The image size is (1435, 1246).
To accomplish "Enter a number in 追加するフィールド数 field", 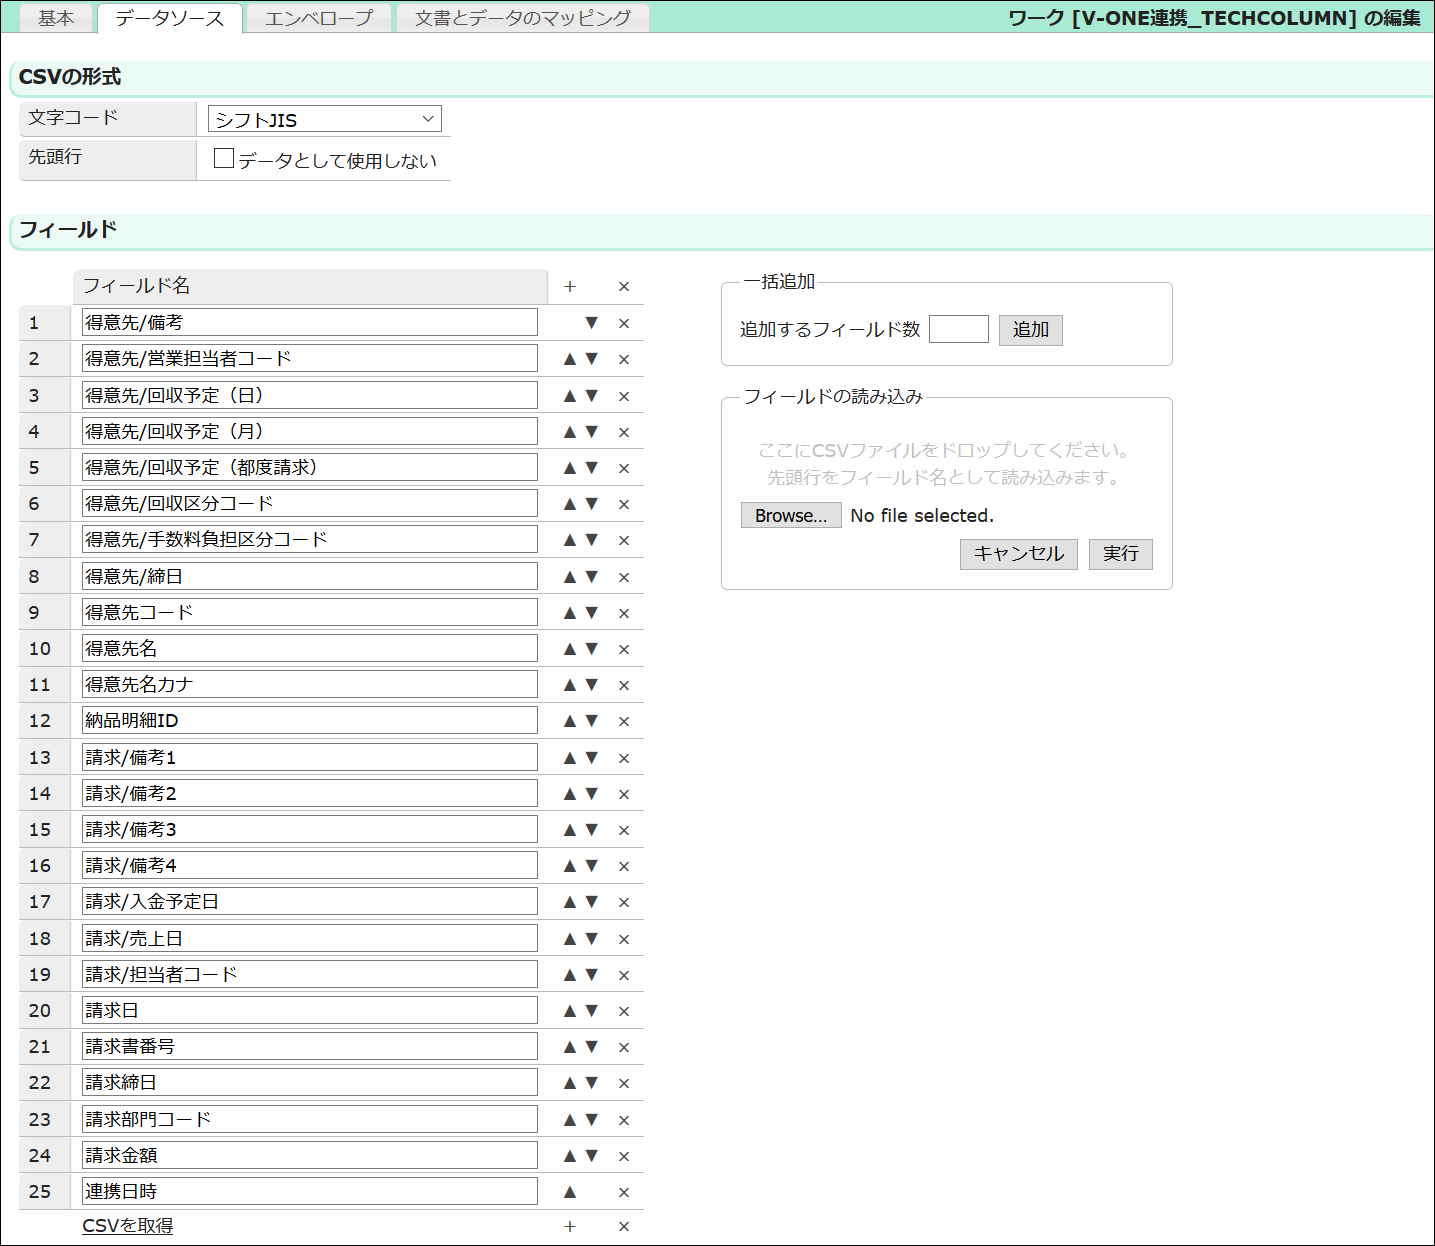I will (957, 329).
